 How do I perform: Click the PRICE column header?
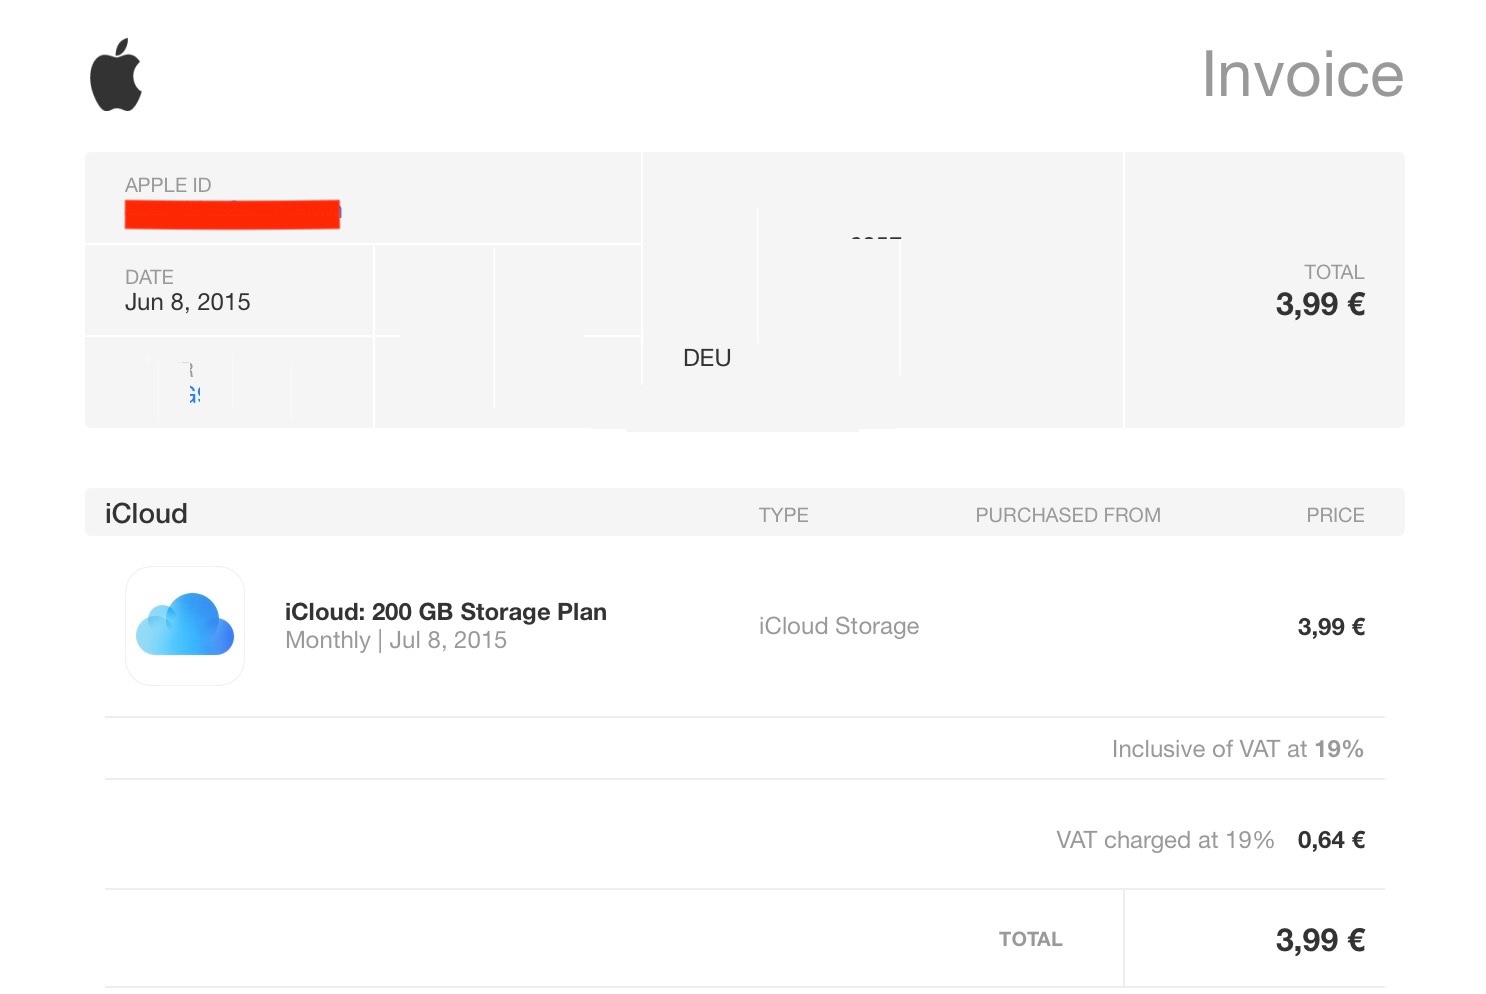tap(1335, 515)
